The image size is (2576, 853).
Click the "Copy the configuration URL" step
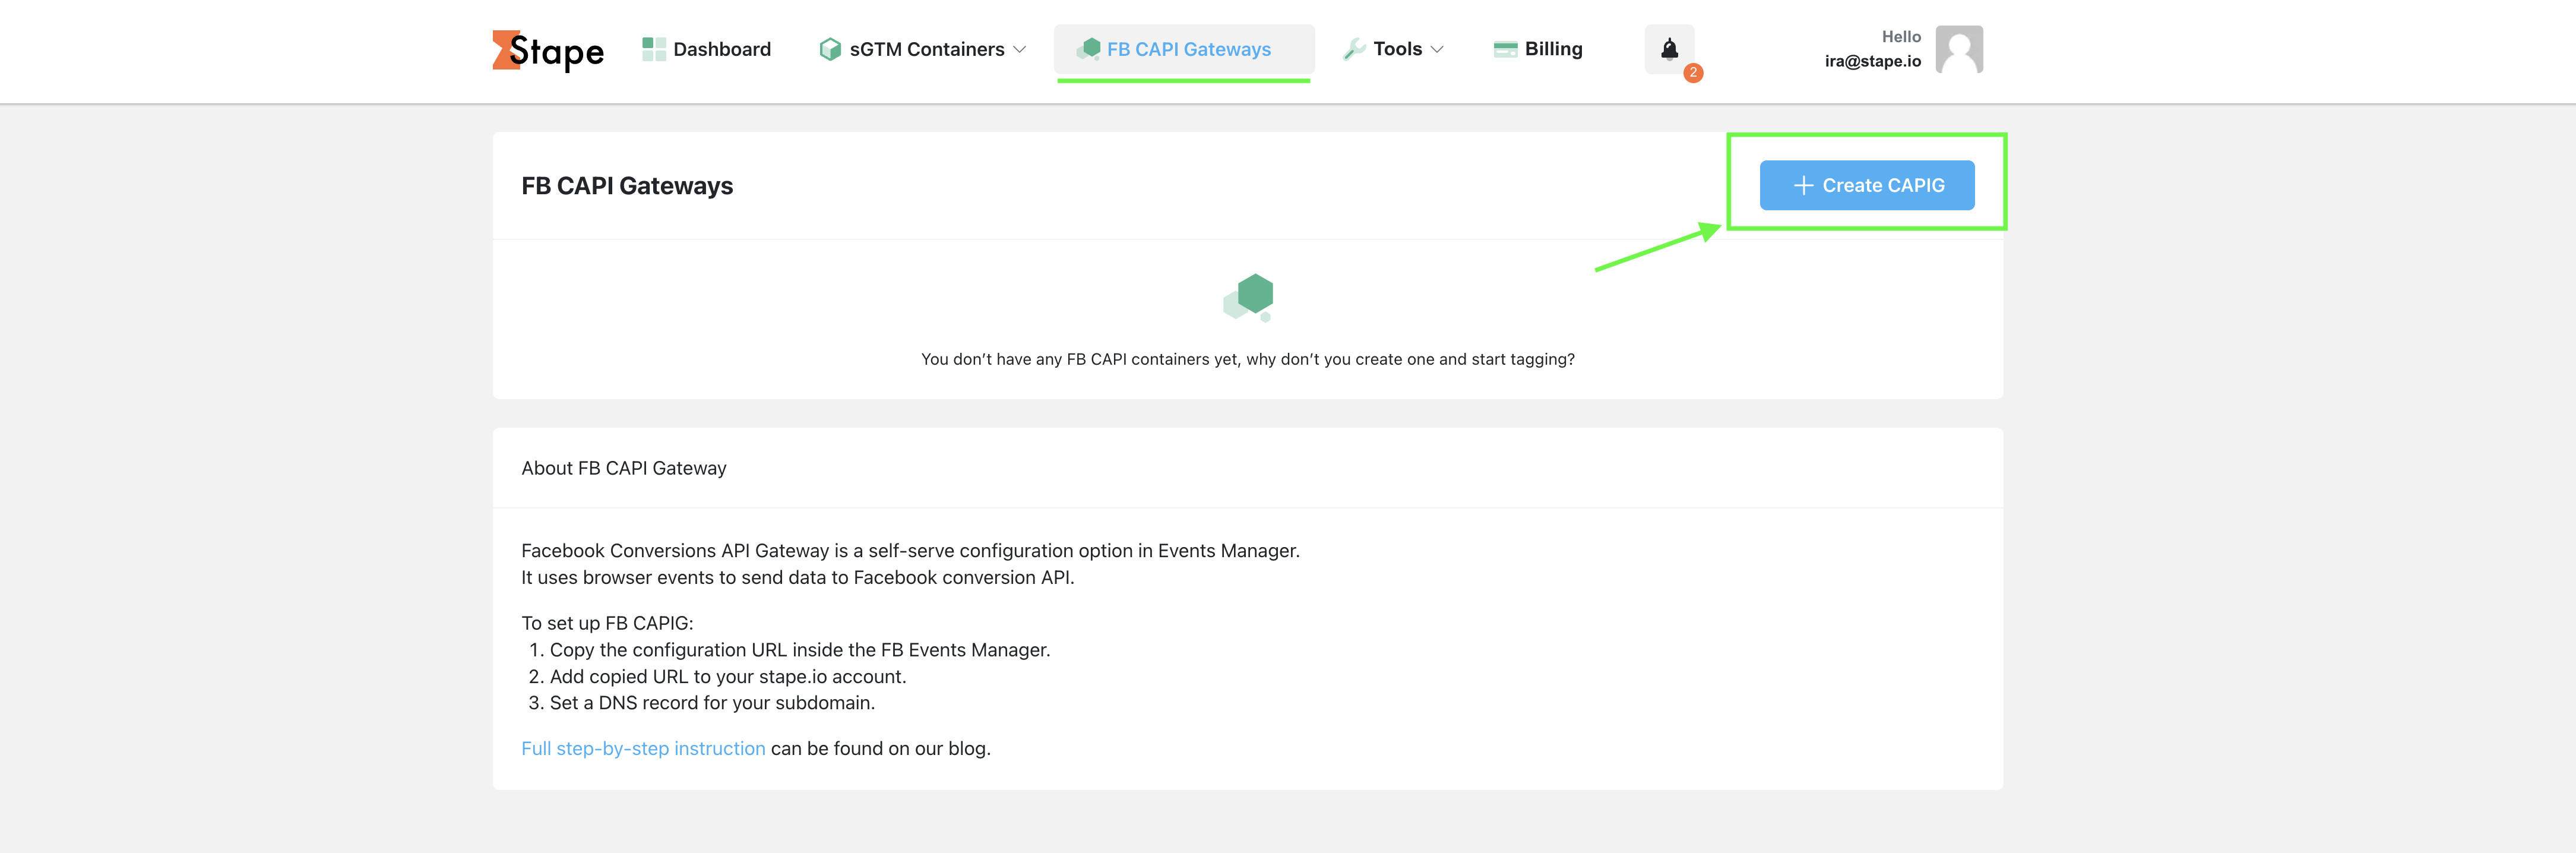800,650
